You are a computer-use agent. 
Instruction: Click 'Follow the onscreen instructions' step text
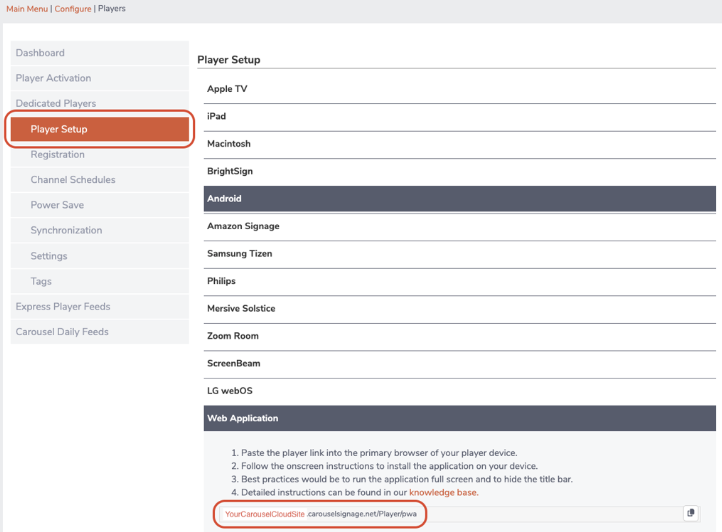click(389, 466)
